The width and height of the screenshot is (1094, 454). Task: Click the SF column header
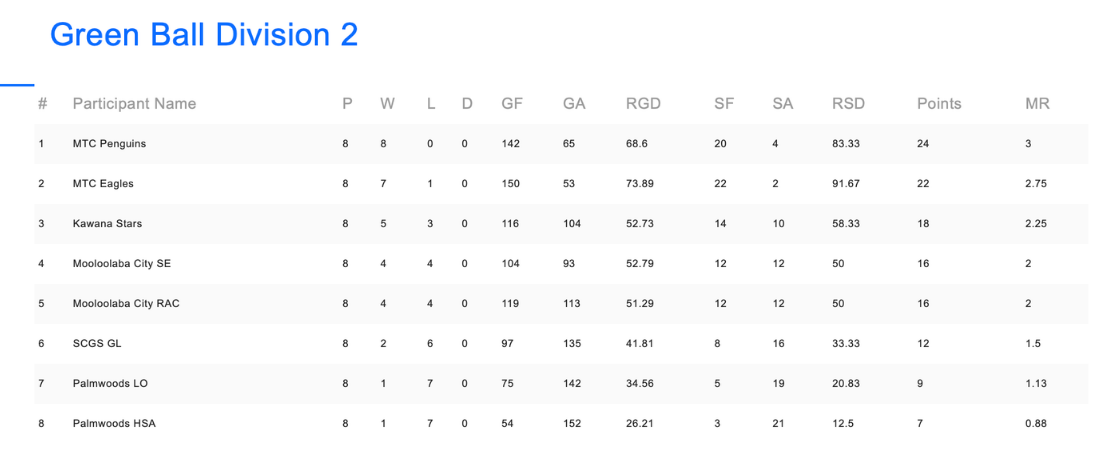724,104
